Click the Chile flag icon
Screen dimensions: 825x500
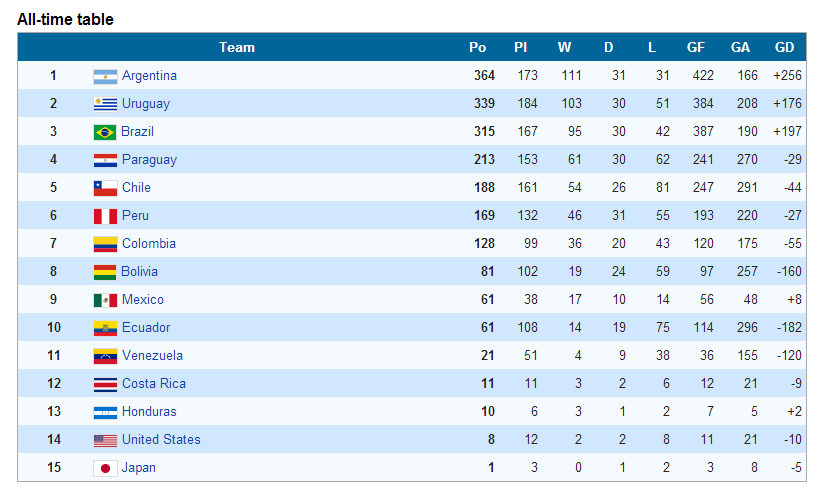pos(105,188)
